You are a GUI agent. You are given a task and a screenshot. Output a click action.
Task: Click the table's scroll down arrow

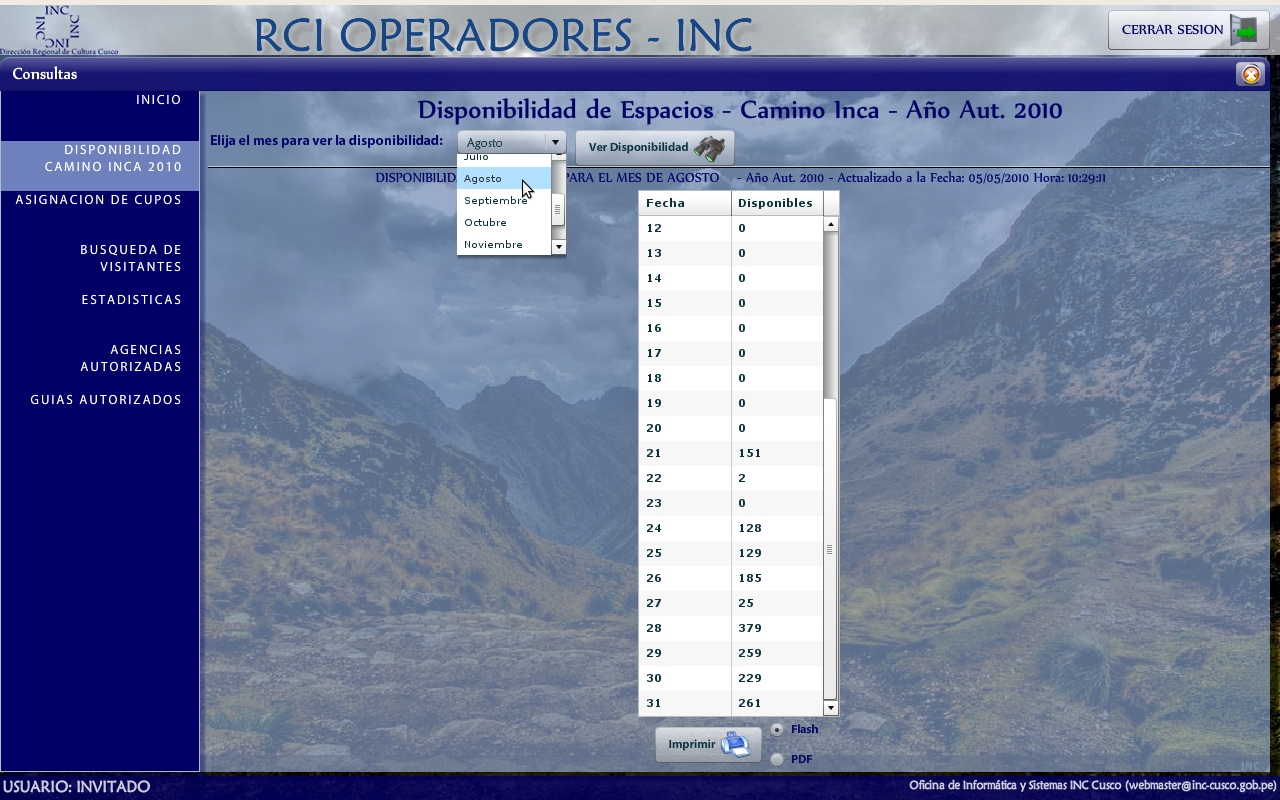click(830, 708)
